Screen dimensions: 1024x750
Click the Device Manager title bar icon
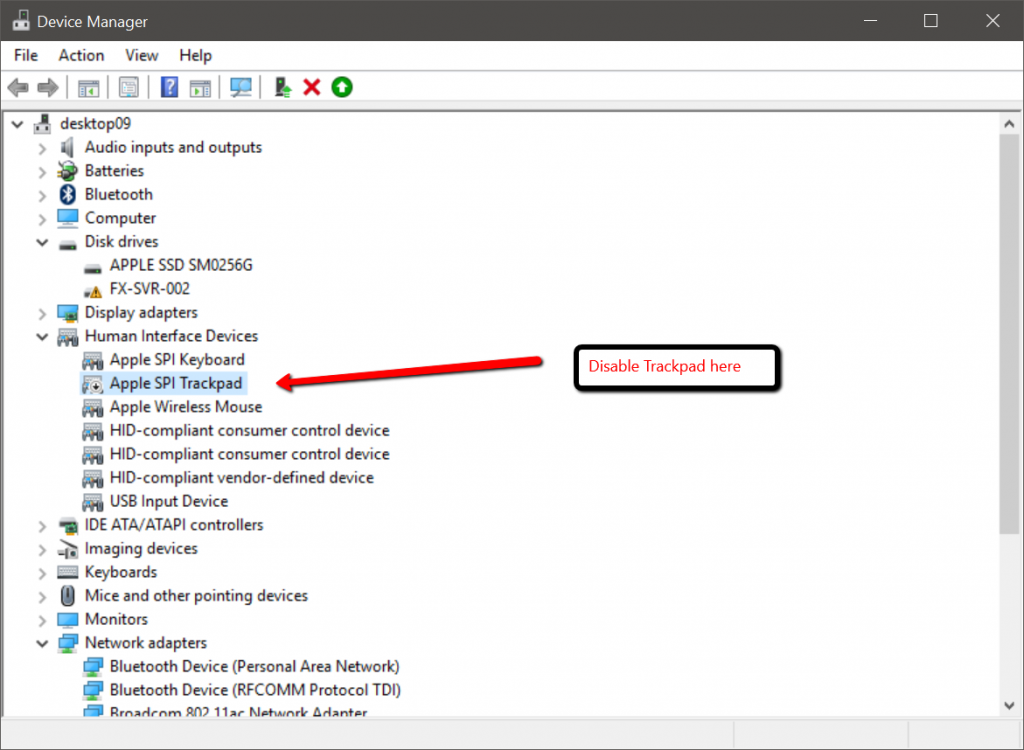click(x=22, y=20)
